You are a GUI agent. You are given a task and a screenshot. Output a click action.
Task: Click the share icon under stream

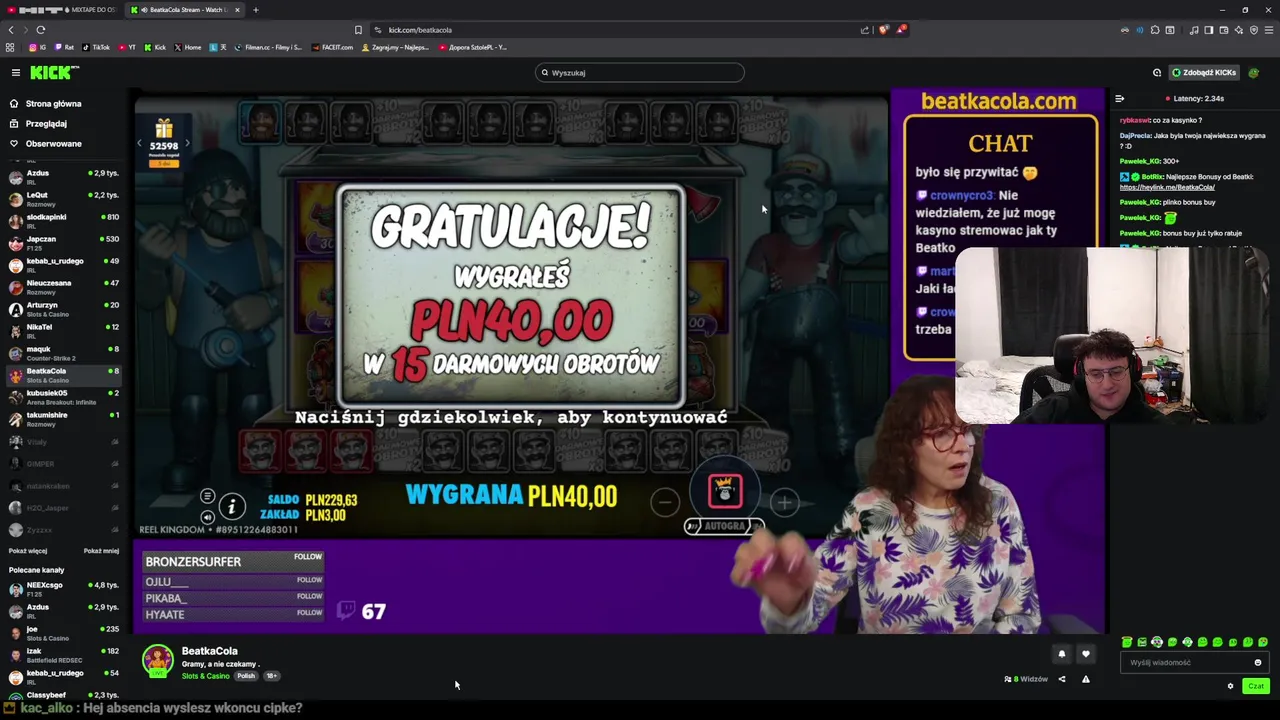(1062, 679)
